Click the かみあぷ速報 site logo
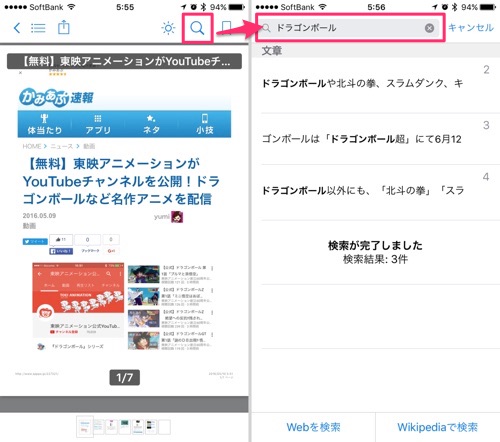 click(x=56, y=98)
